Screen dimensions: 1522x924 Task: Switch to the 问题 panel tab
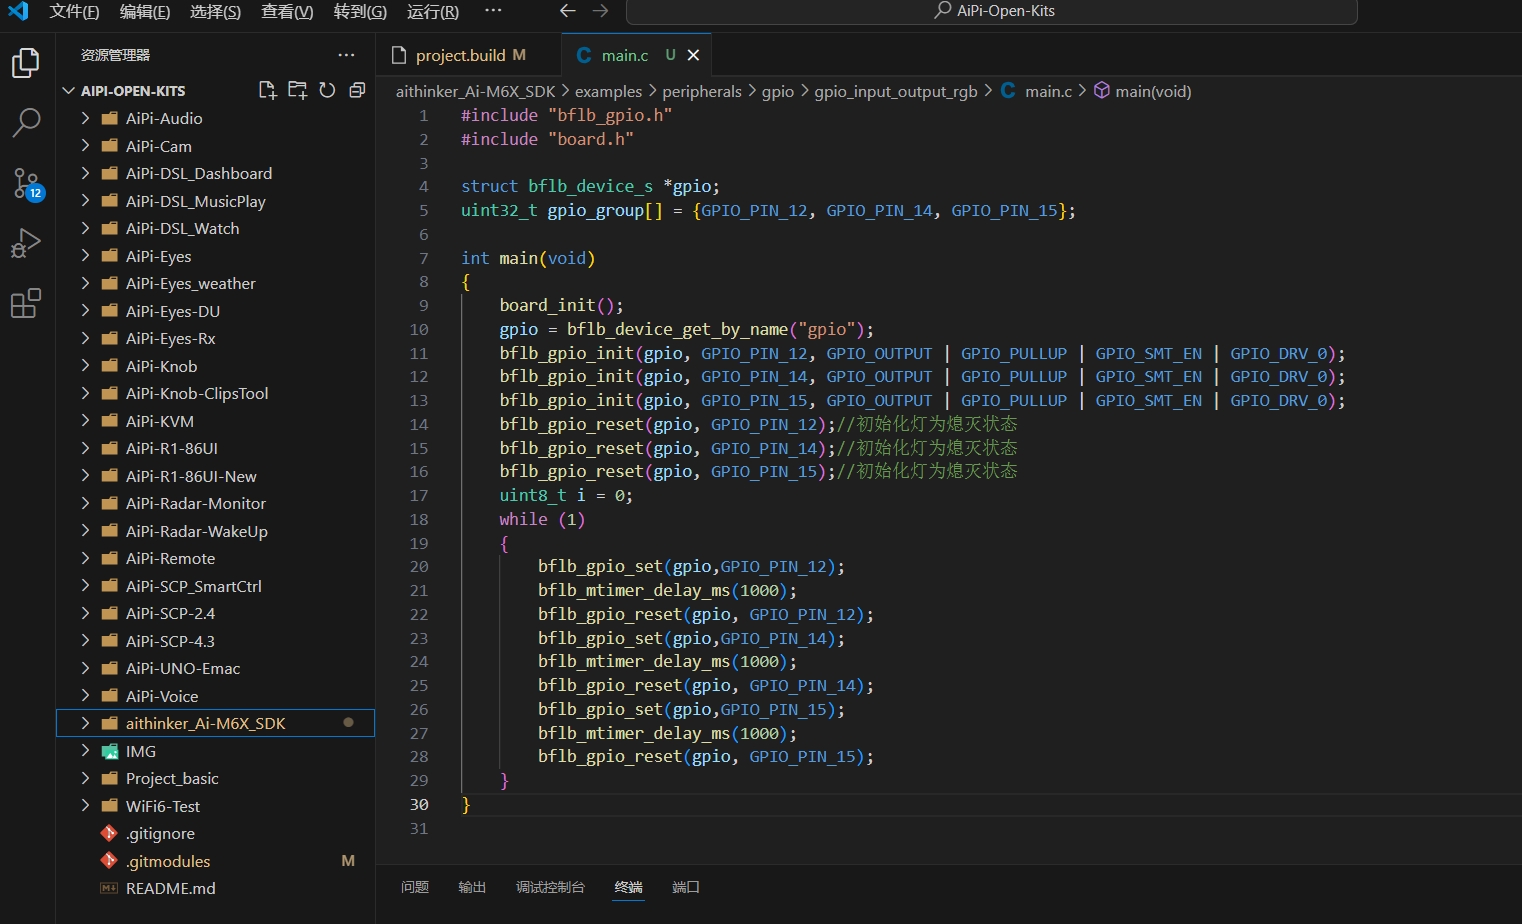(415, 887)
